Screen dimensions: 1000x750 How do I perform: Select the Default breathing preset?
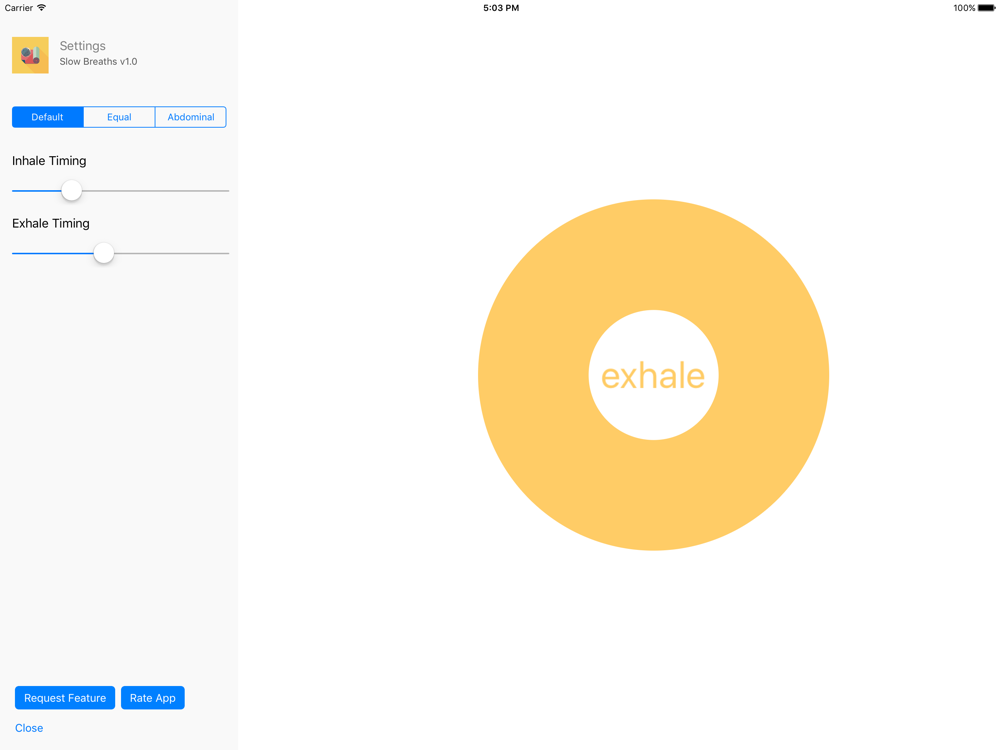(x=48, y=117)
